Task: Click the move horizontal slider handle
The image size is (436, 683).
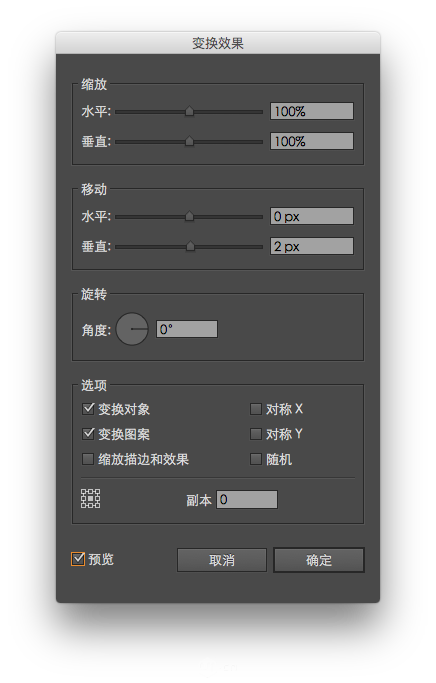Action: coord(189,216)
